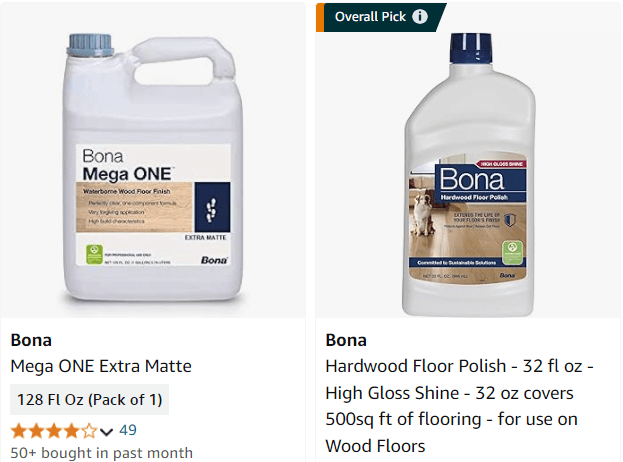
Task: Click the '50+ bought in past month' text
Action: pyautogui.click(x=102, y=453)
